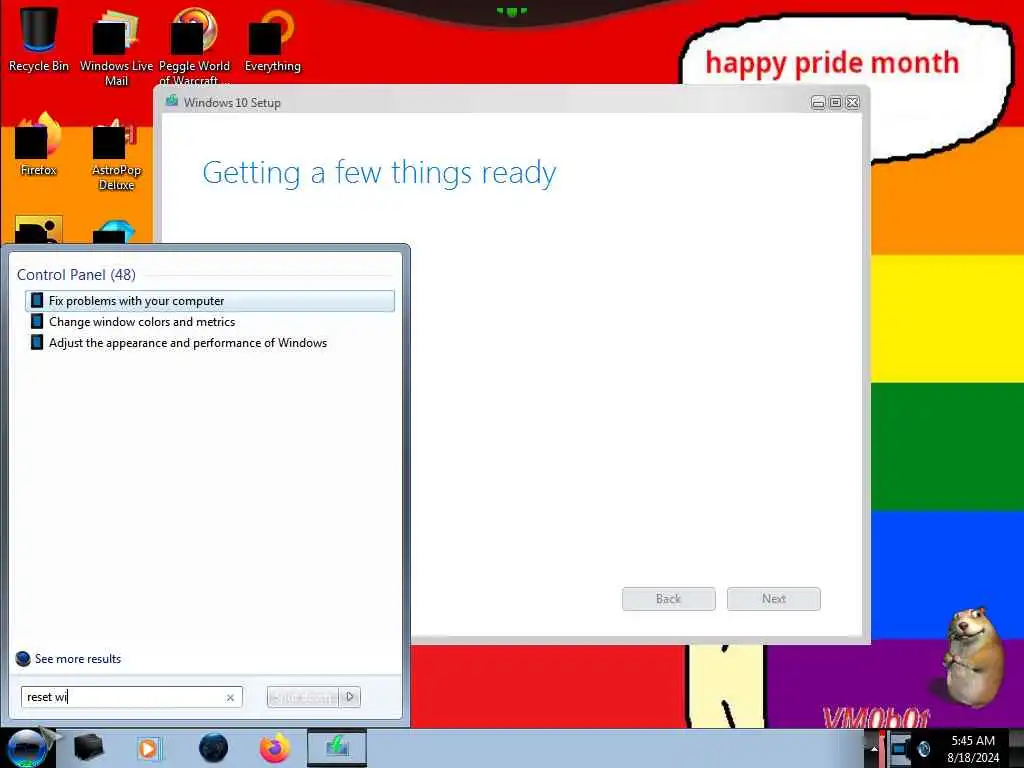Select the Firefox desktop shortcut
Screen dimensions: 1024x768
coord(39,145)
